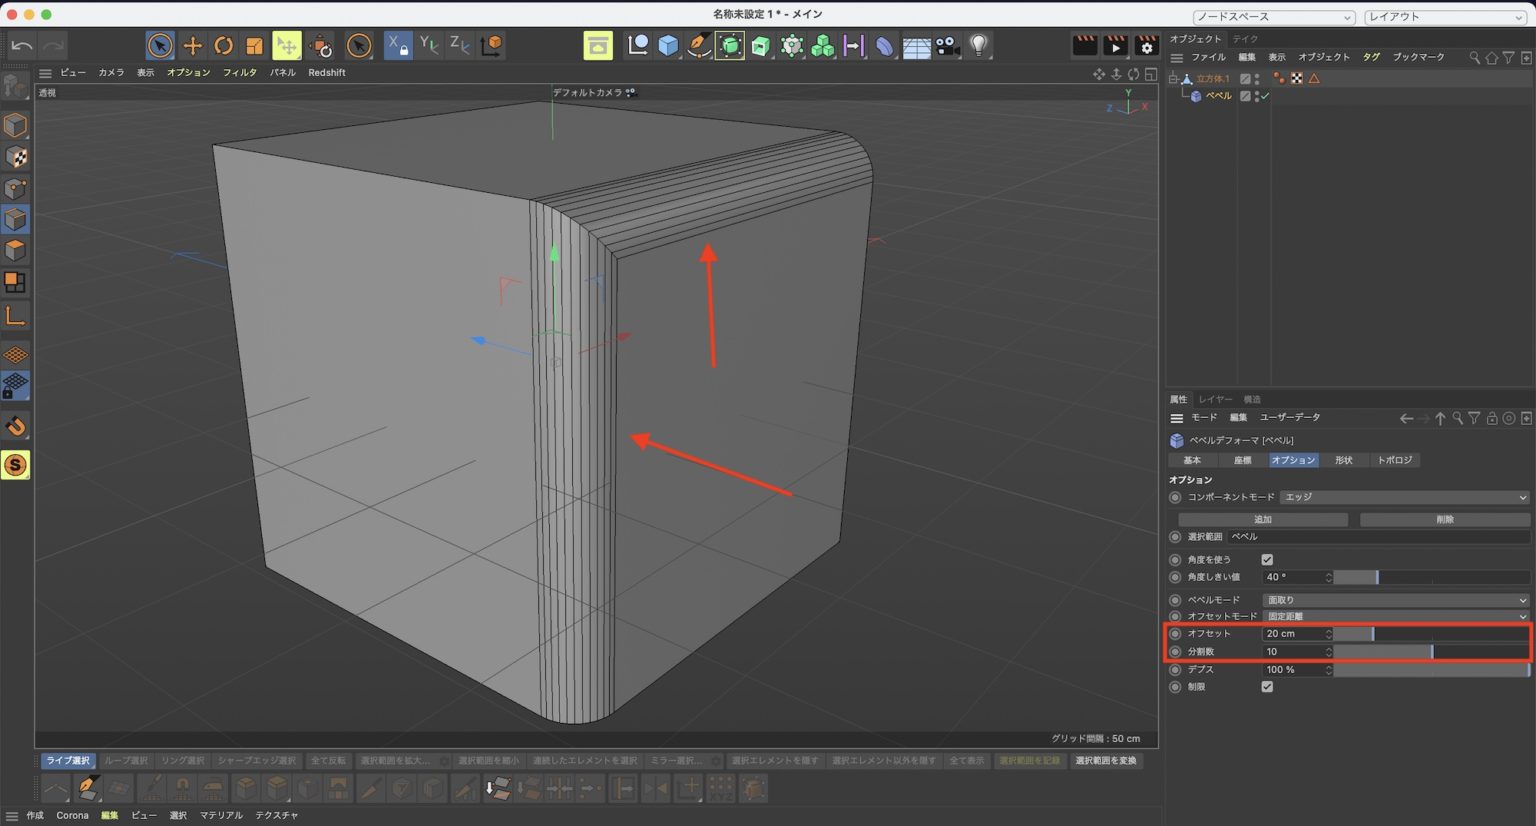Select the Live Selection tool in the toolbar
The height and width of the screenshot is (826, 1536).
pos(159,45)
